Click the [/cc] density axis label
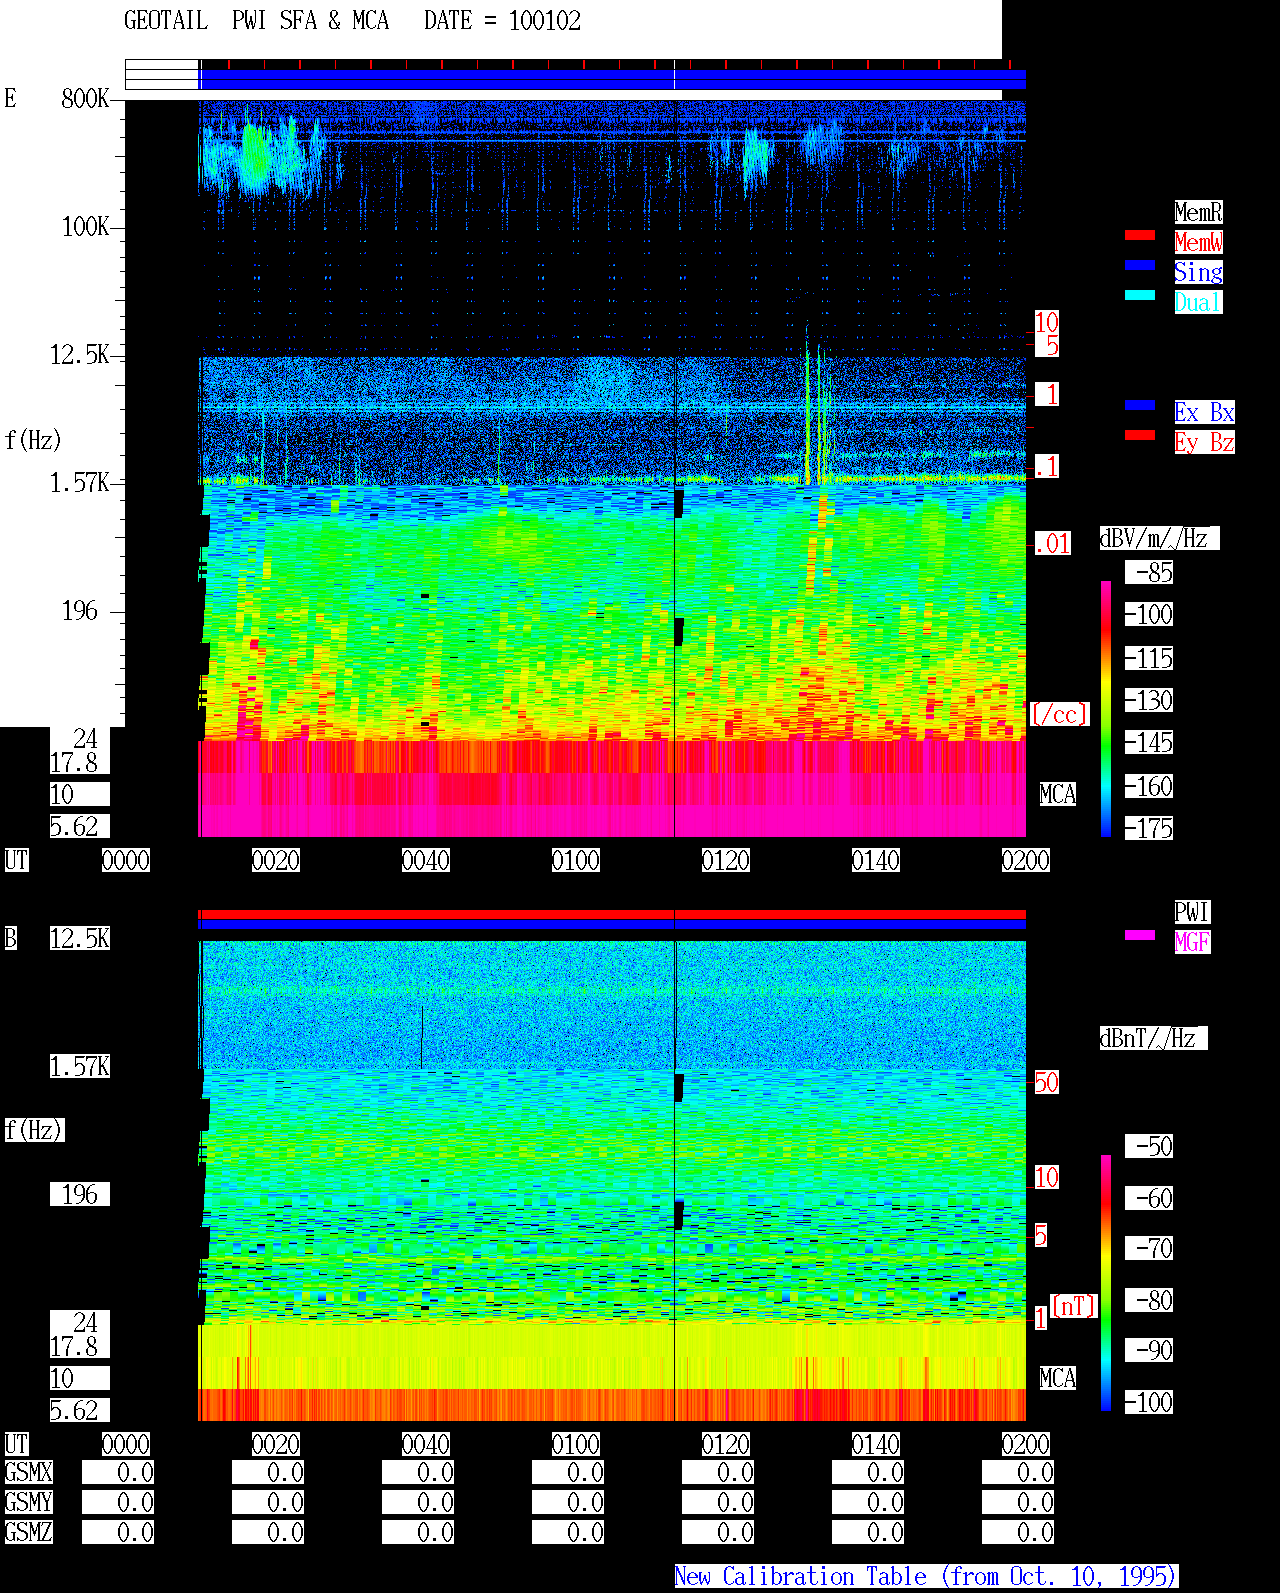 click(x=1059, y=714)
